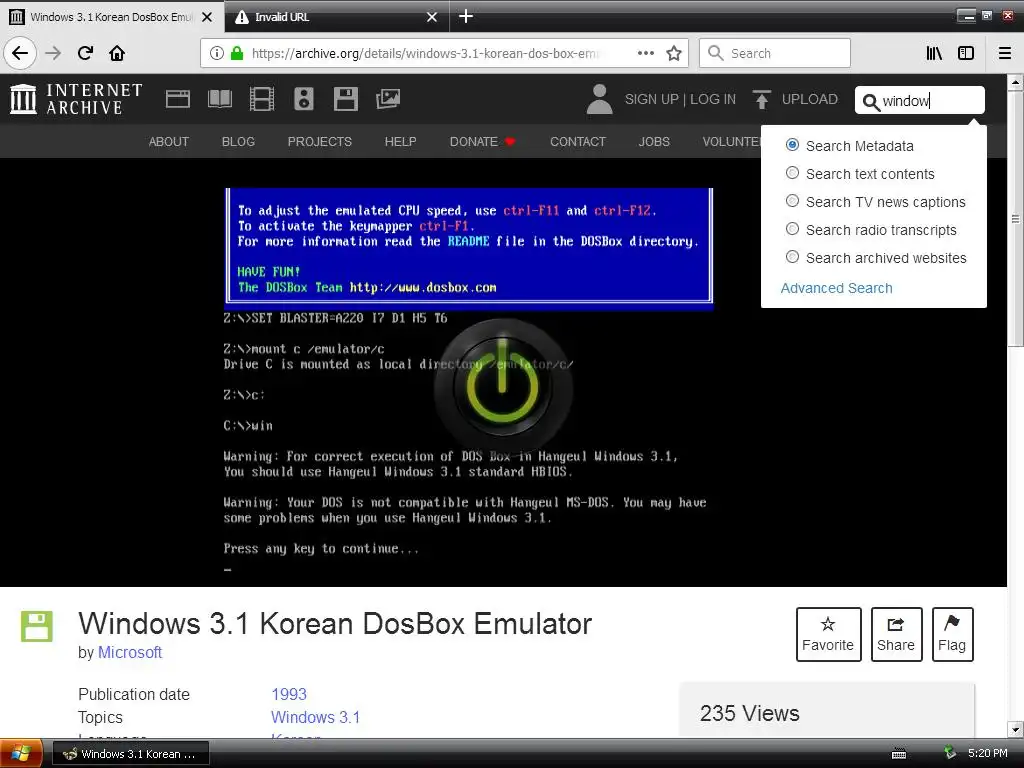This screenshot has height=768, width=1024.
Task: Click the scrollbar up arrow
Action: pyautogui.click(x=1015, y=82)
